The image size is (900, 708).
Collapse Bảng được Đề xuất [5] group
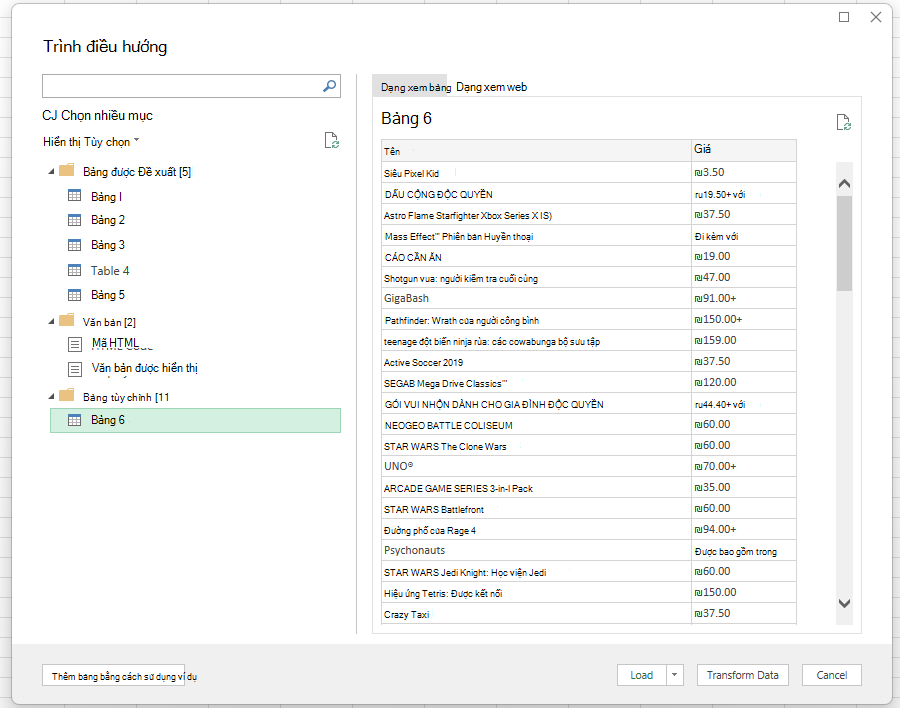click(x=51, y=172)
